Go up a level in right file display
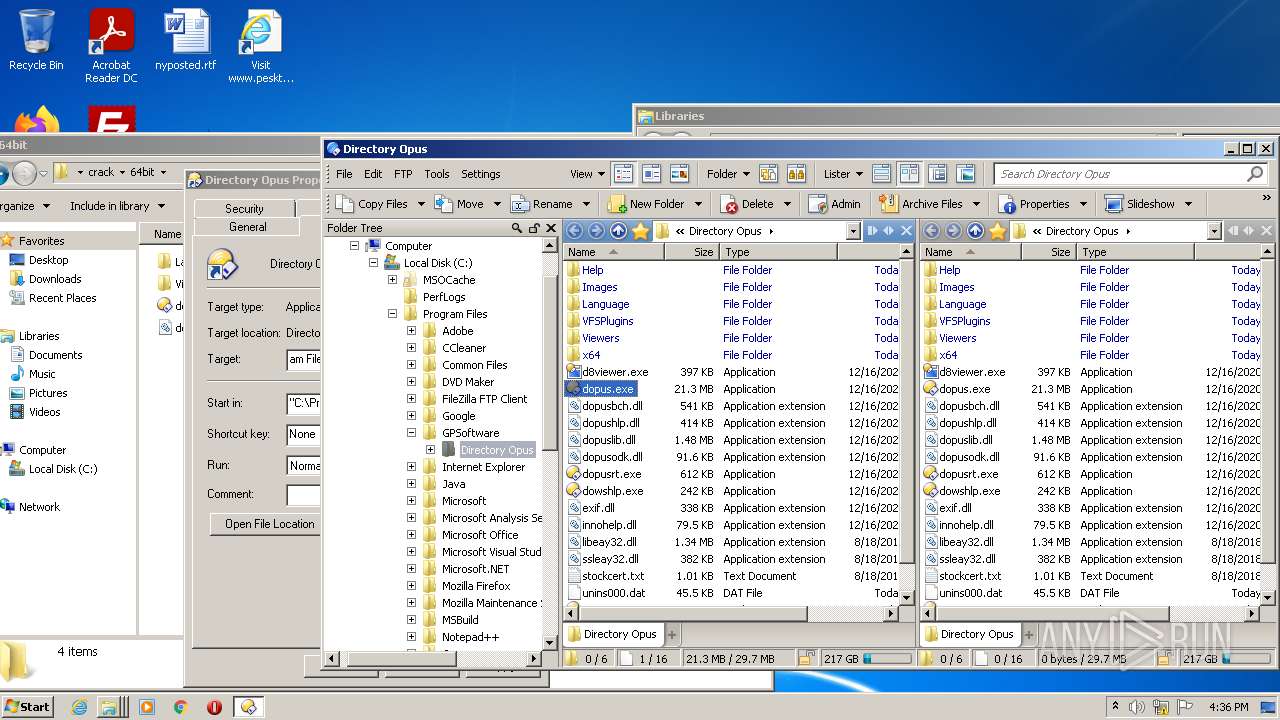This screenshot has width=1280, height=720. point(976,231)
